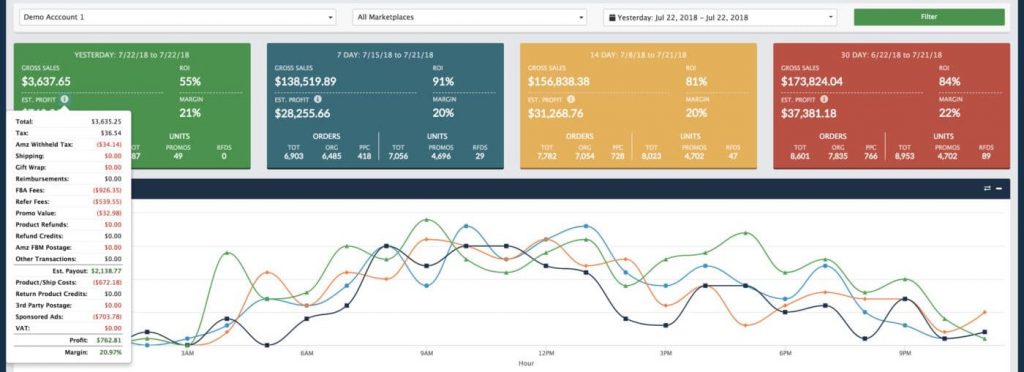Click the info icon beside Yesterday's Est. Profit

point(64,99)
